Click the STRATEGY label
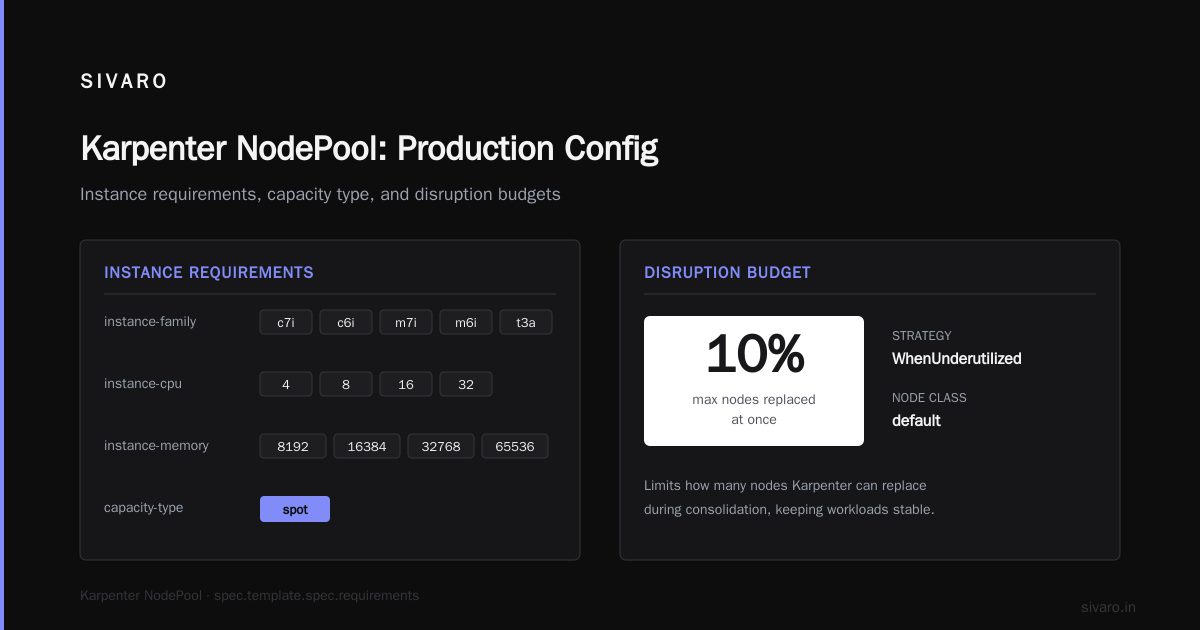1200x630 pixels. 922,336
